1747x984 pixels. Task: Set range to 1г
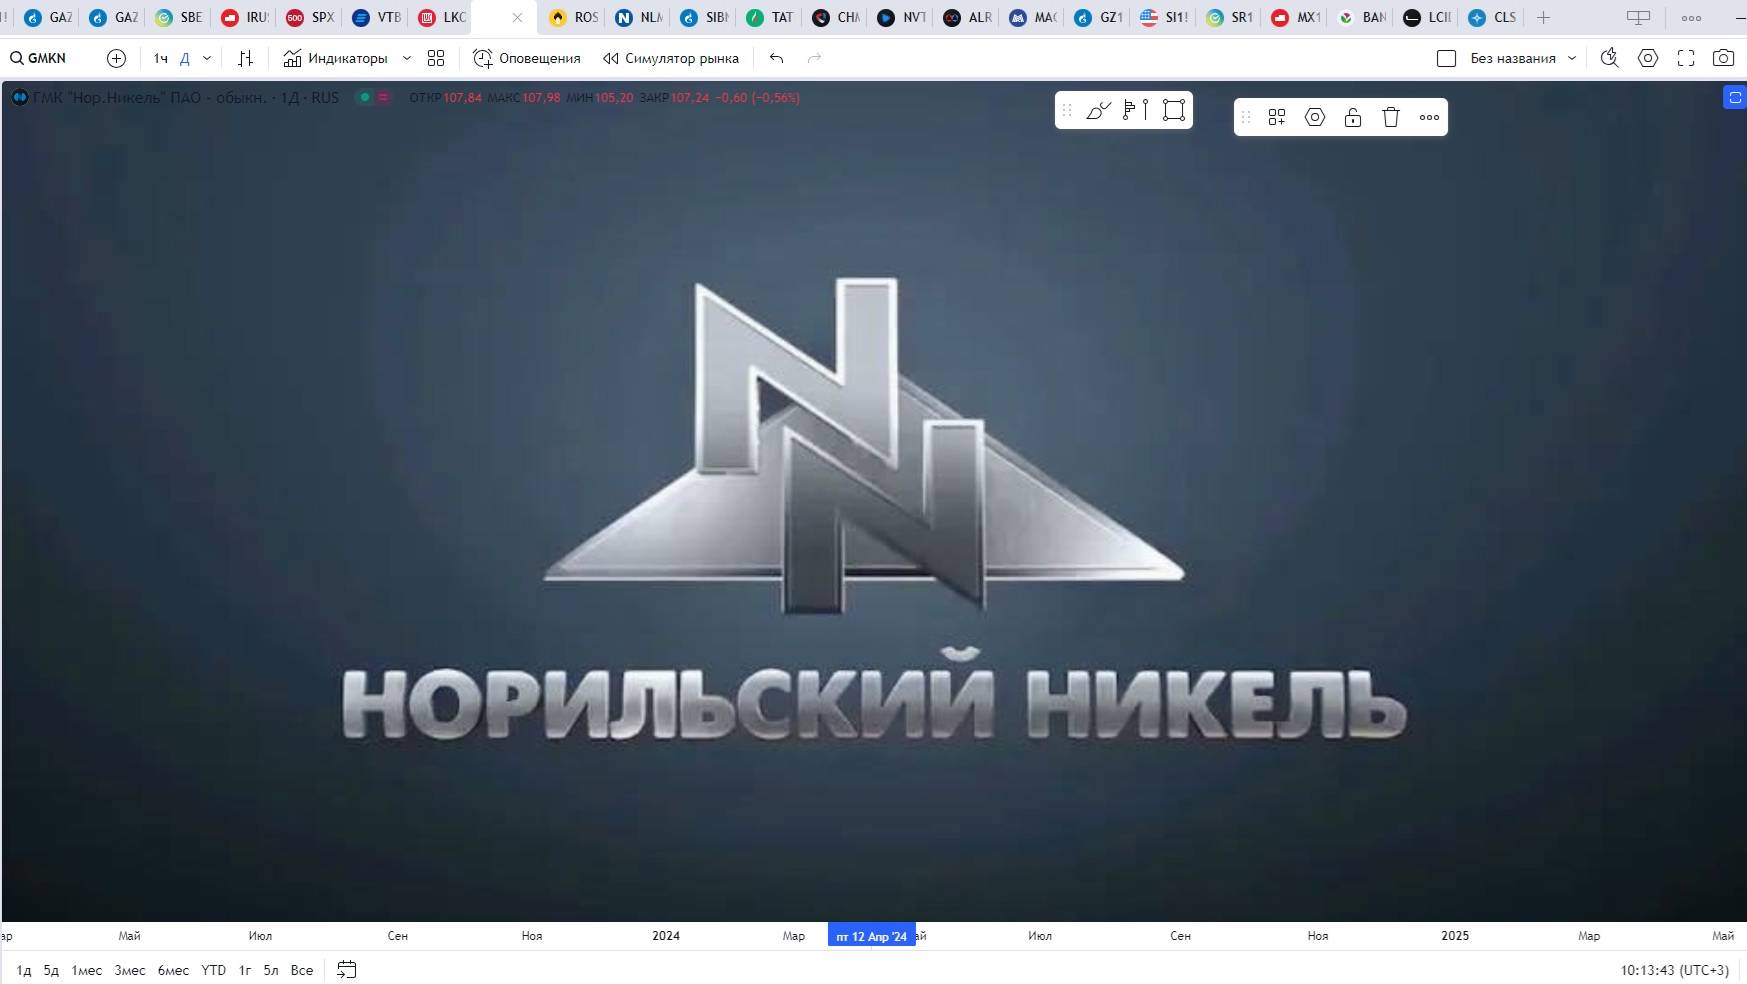[245, 970]
